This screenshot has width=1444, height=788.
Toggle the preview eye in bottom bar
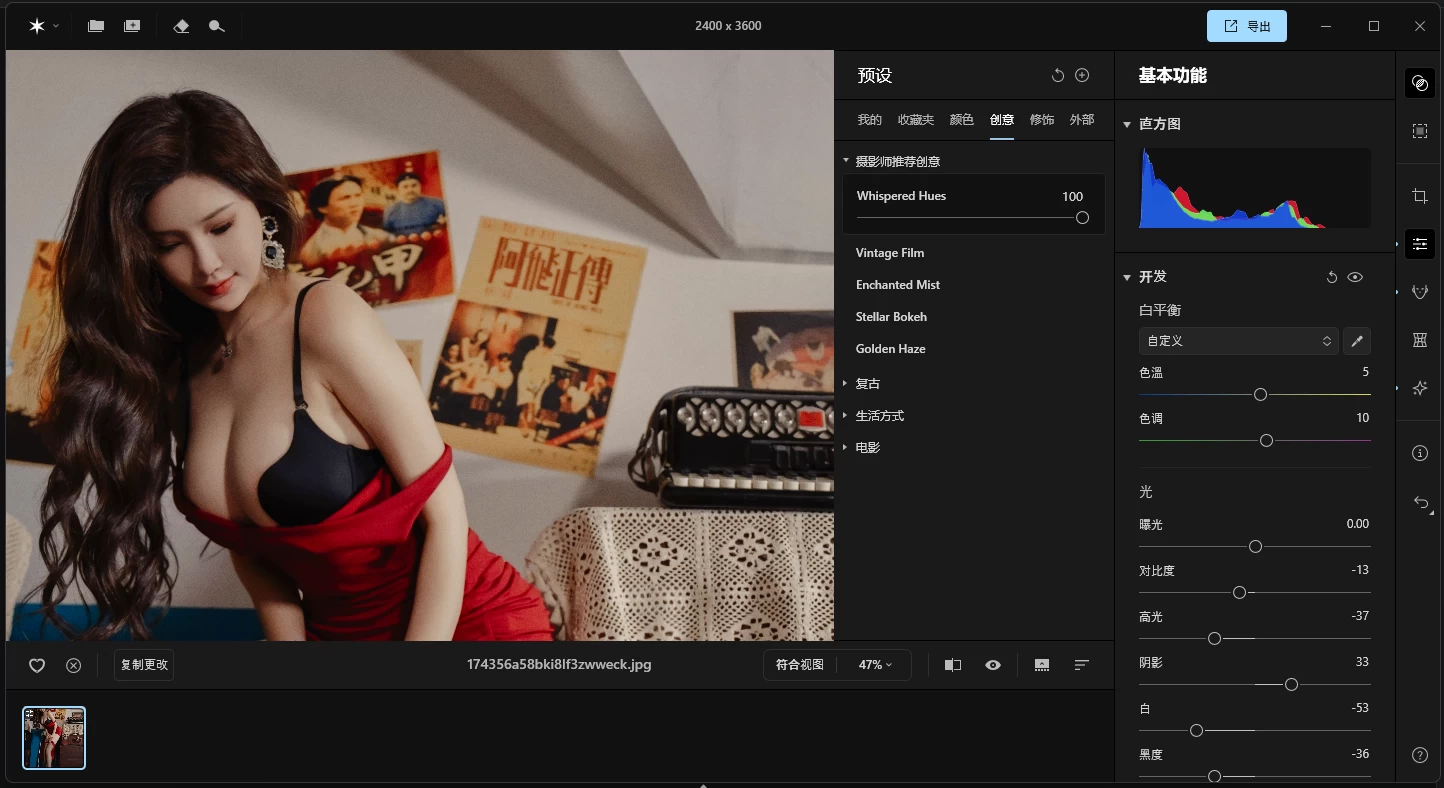(993, 665)
